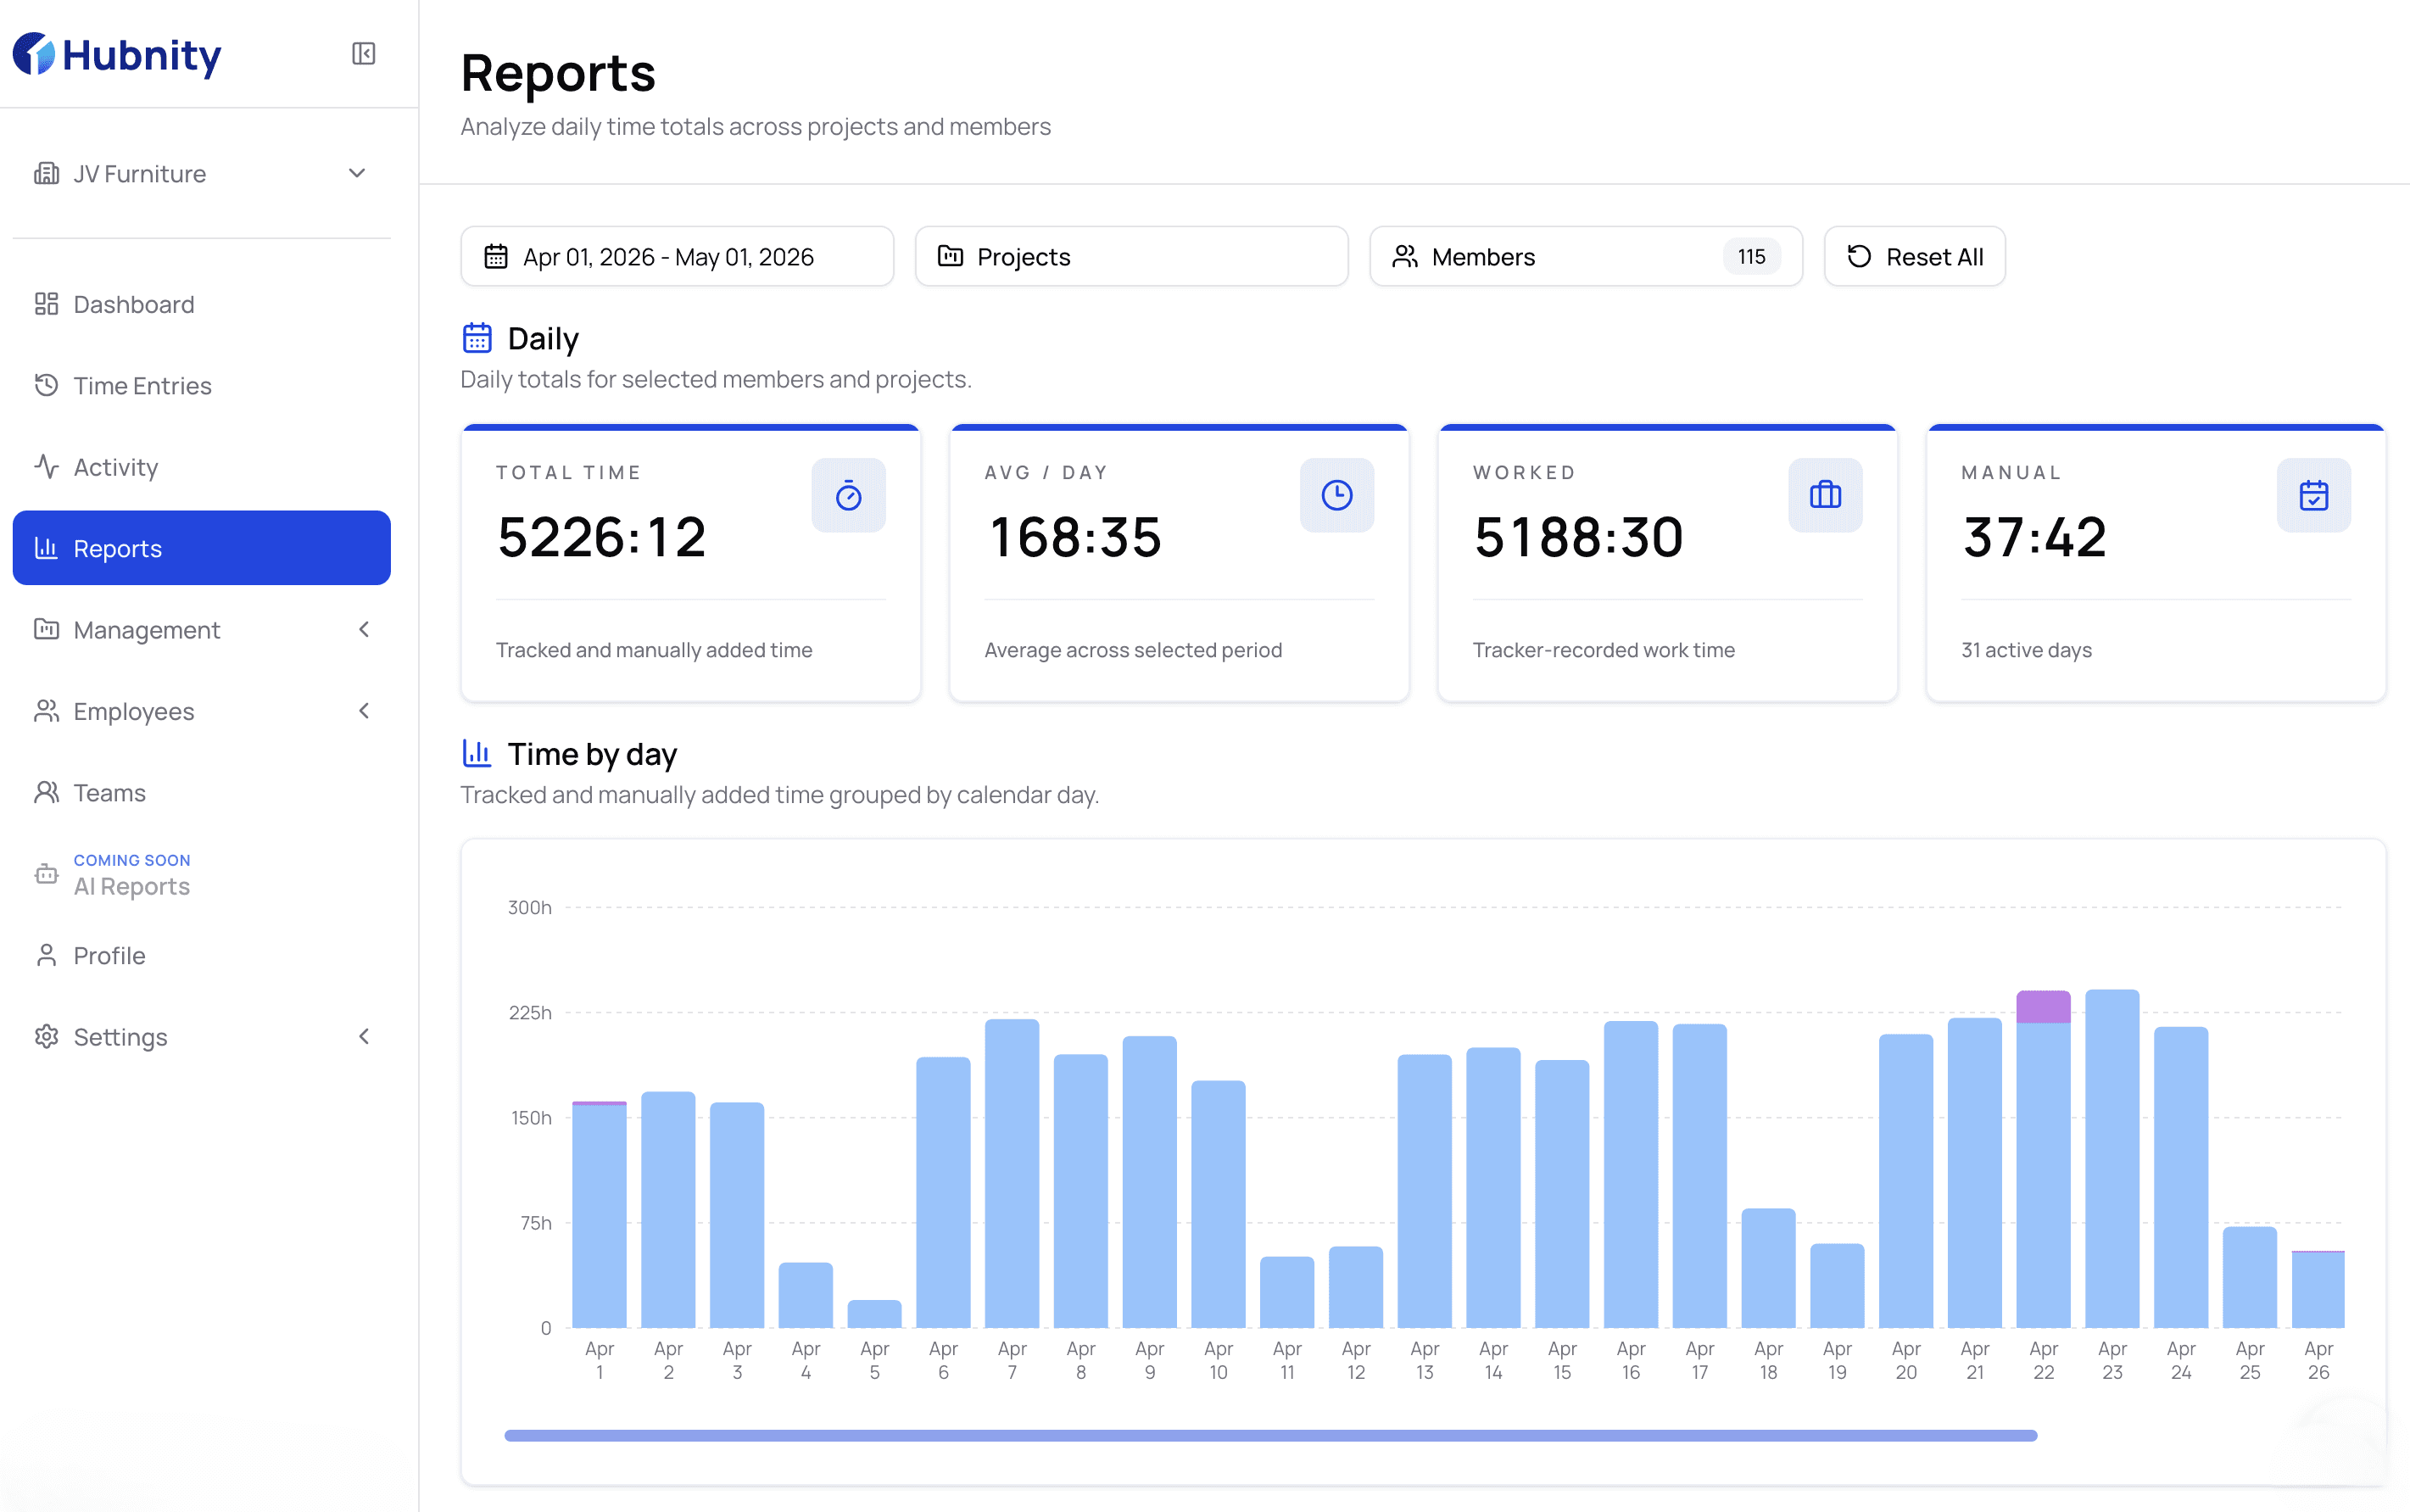Expand the Management chevron
The height and width of the screenshot is (1512, 2410).
(364, 629)
